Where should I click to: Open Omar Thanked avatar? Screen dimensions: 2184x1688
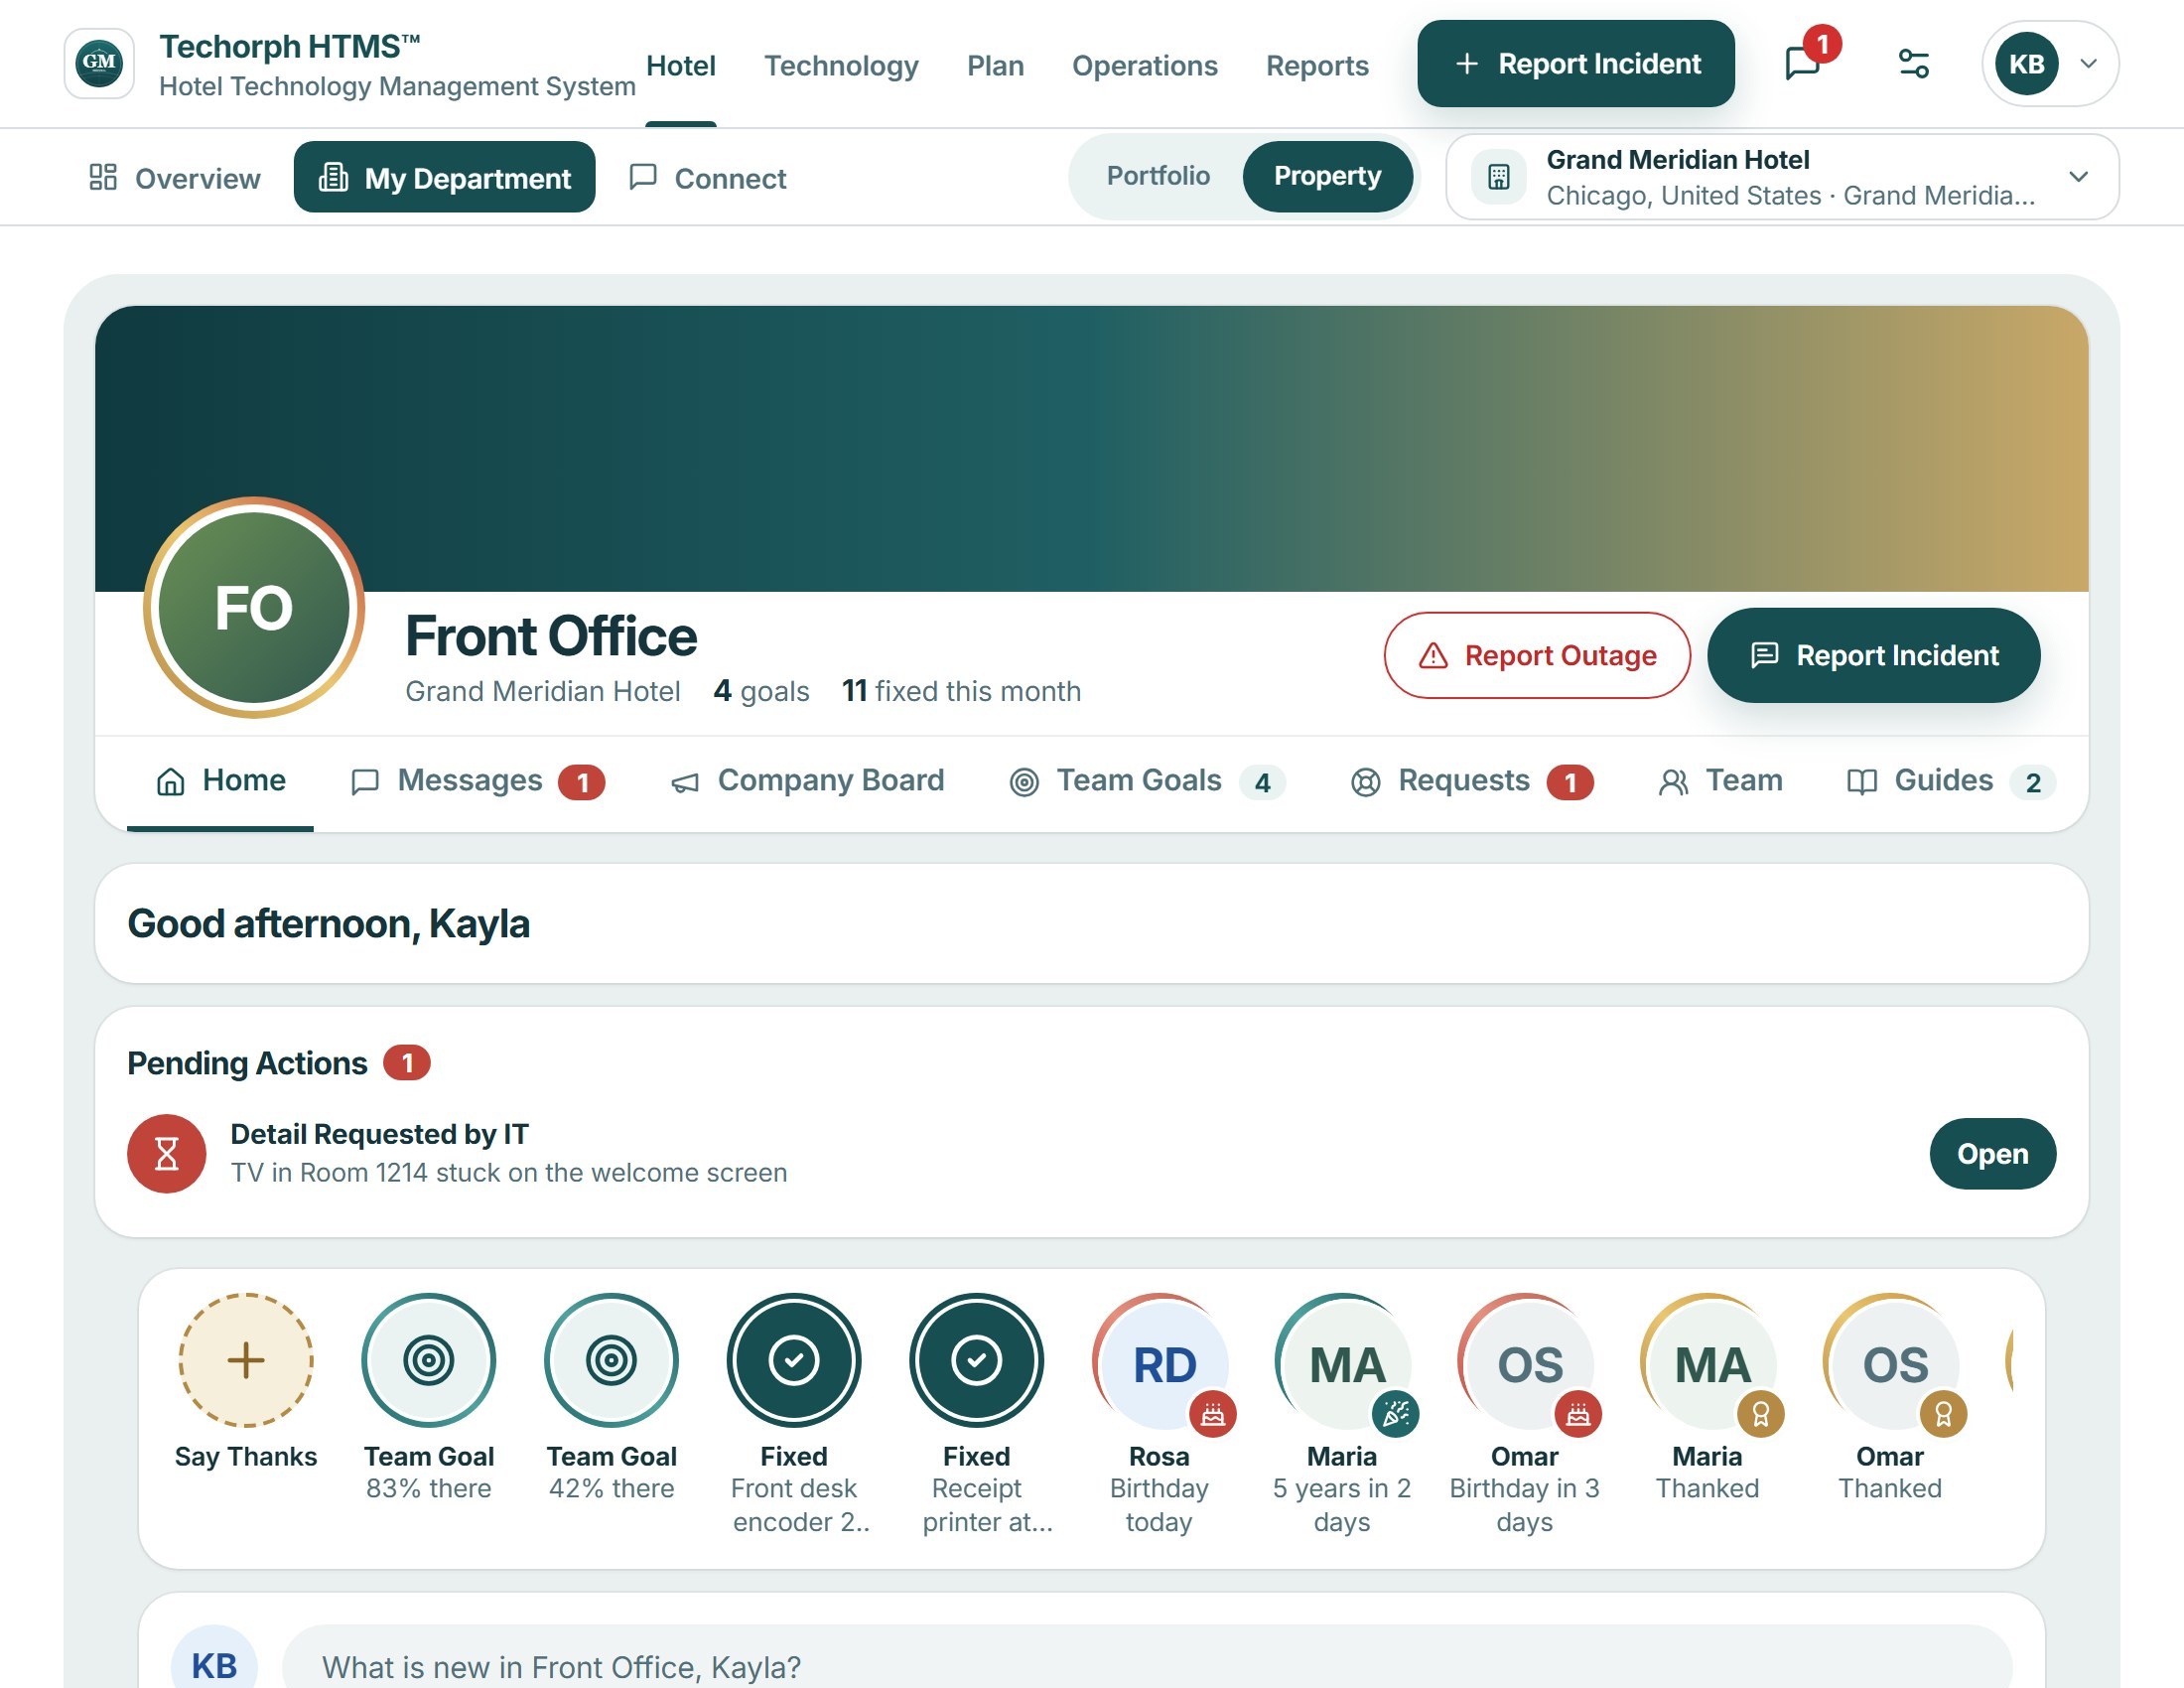(x=1891, y=1360)
